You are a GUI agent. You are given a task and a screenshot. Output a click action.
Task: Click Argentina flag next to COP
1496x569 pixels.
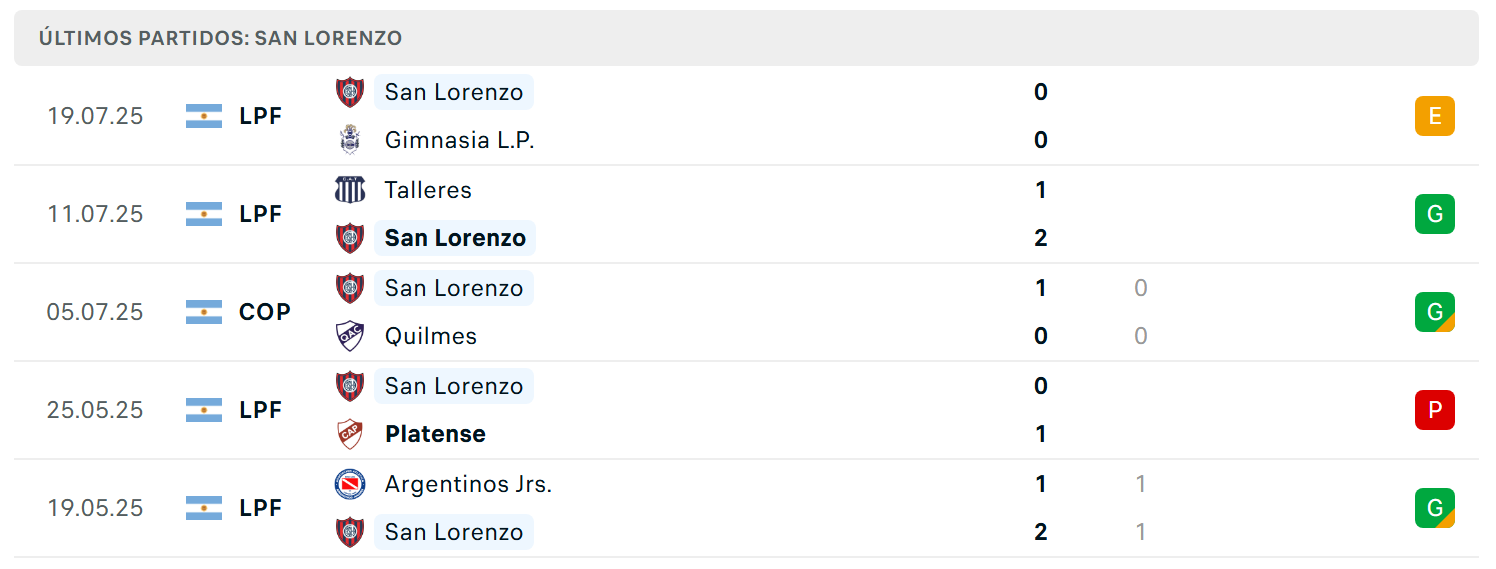(x=204, y=312)
